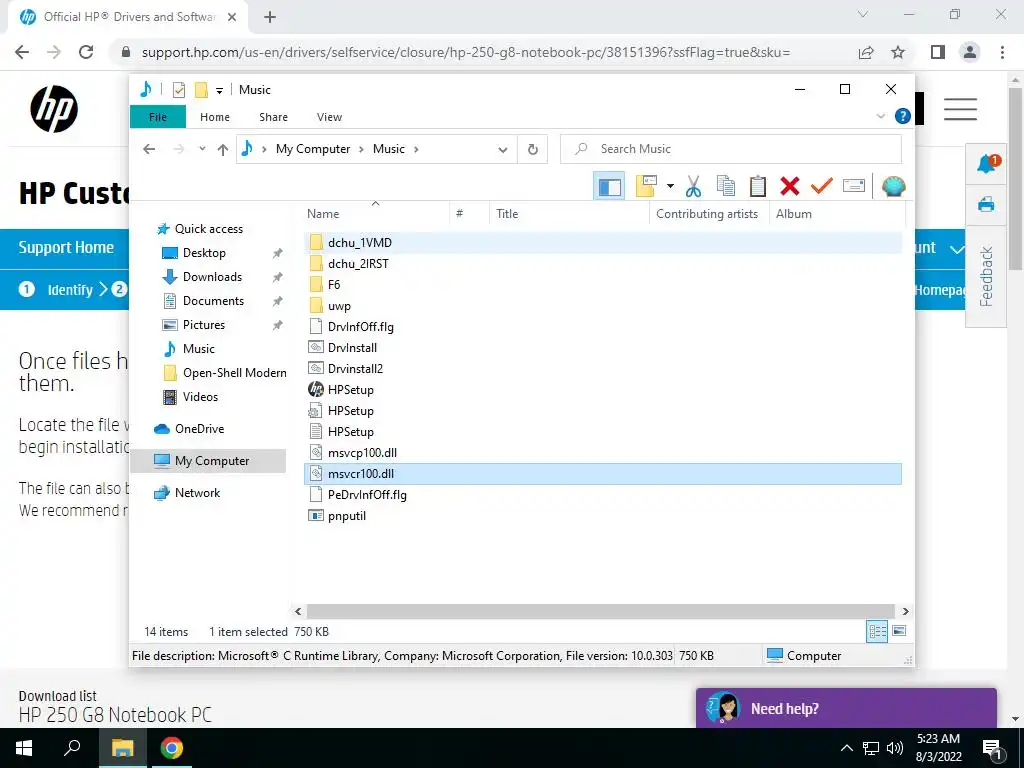Image resolution: width=1024 pixels, height=768 pixels.
Task: Switch to details view icon in status bar
Action: coord(877,632)
